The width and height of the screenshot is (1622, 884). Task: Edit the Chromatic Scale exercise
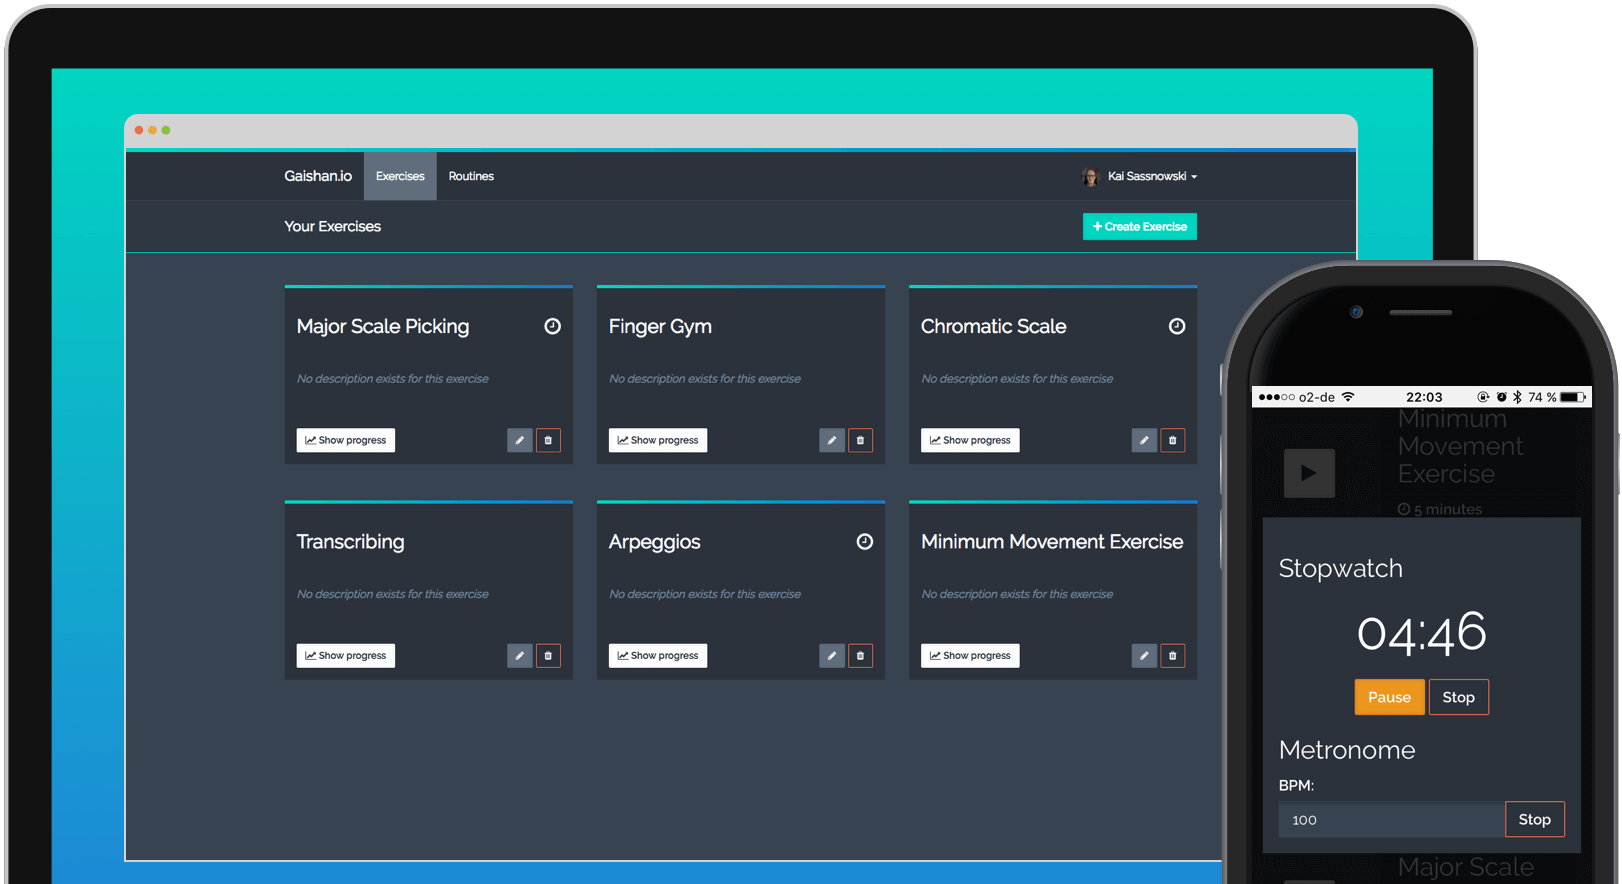[1144, 440]
